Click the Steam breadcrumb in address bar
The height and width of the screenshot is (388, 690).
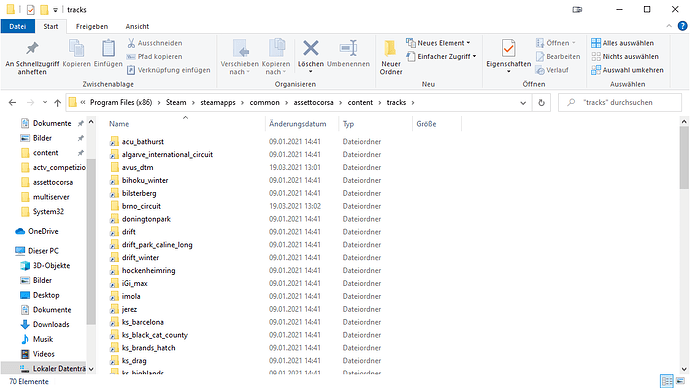click(176, 102)
